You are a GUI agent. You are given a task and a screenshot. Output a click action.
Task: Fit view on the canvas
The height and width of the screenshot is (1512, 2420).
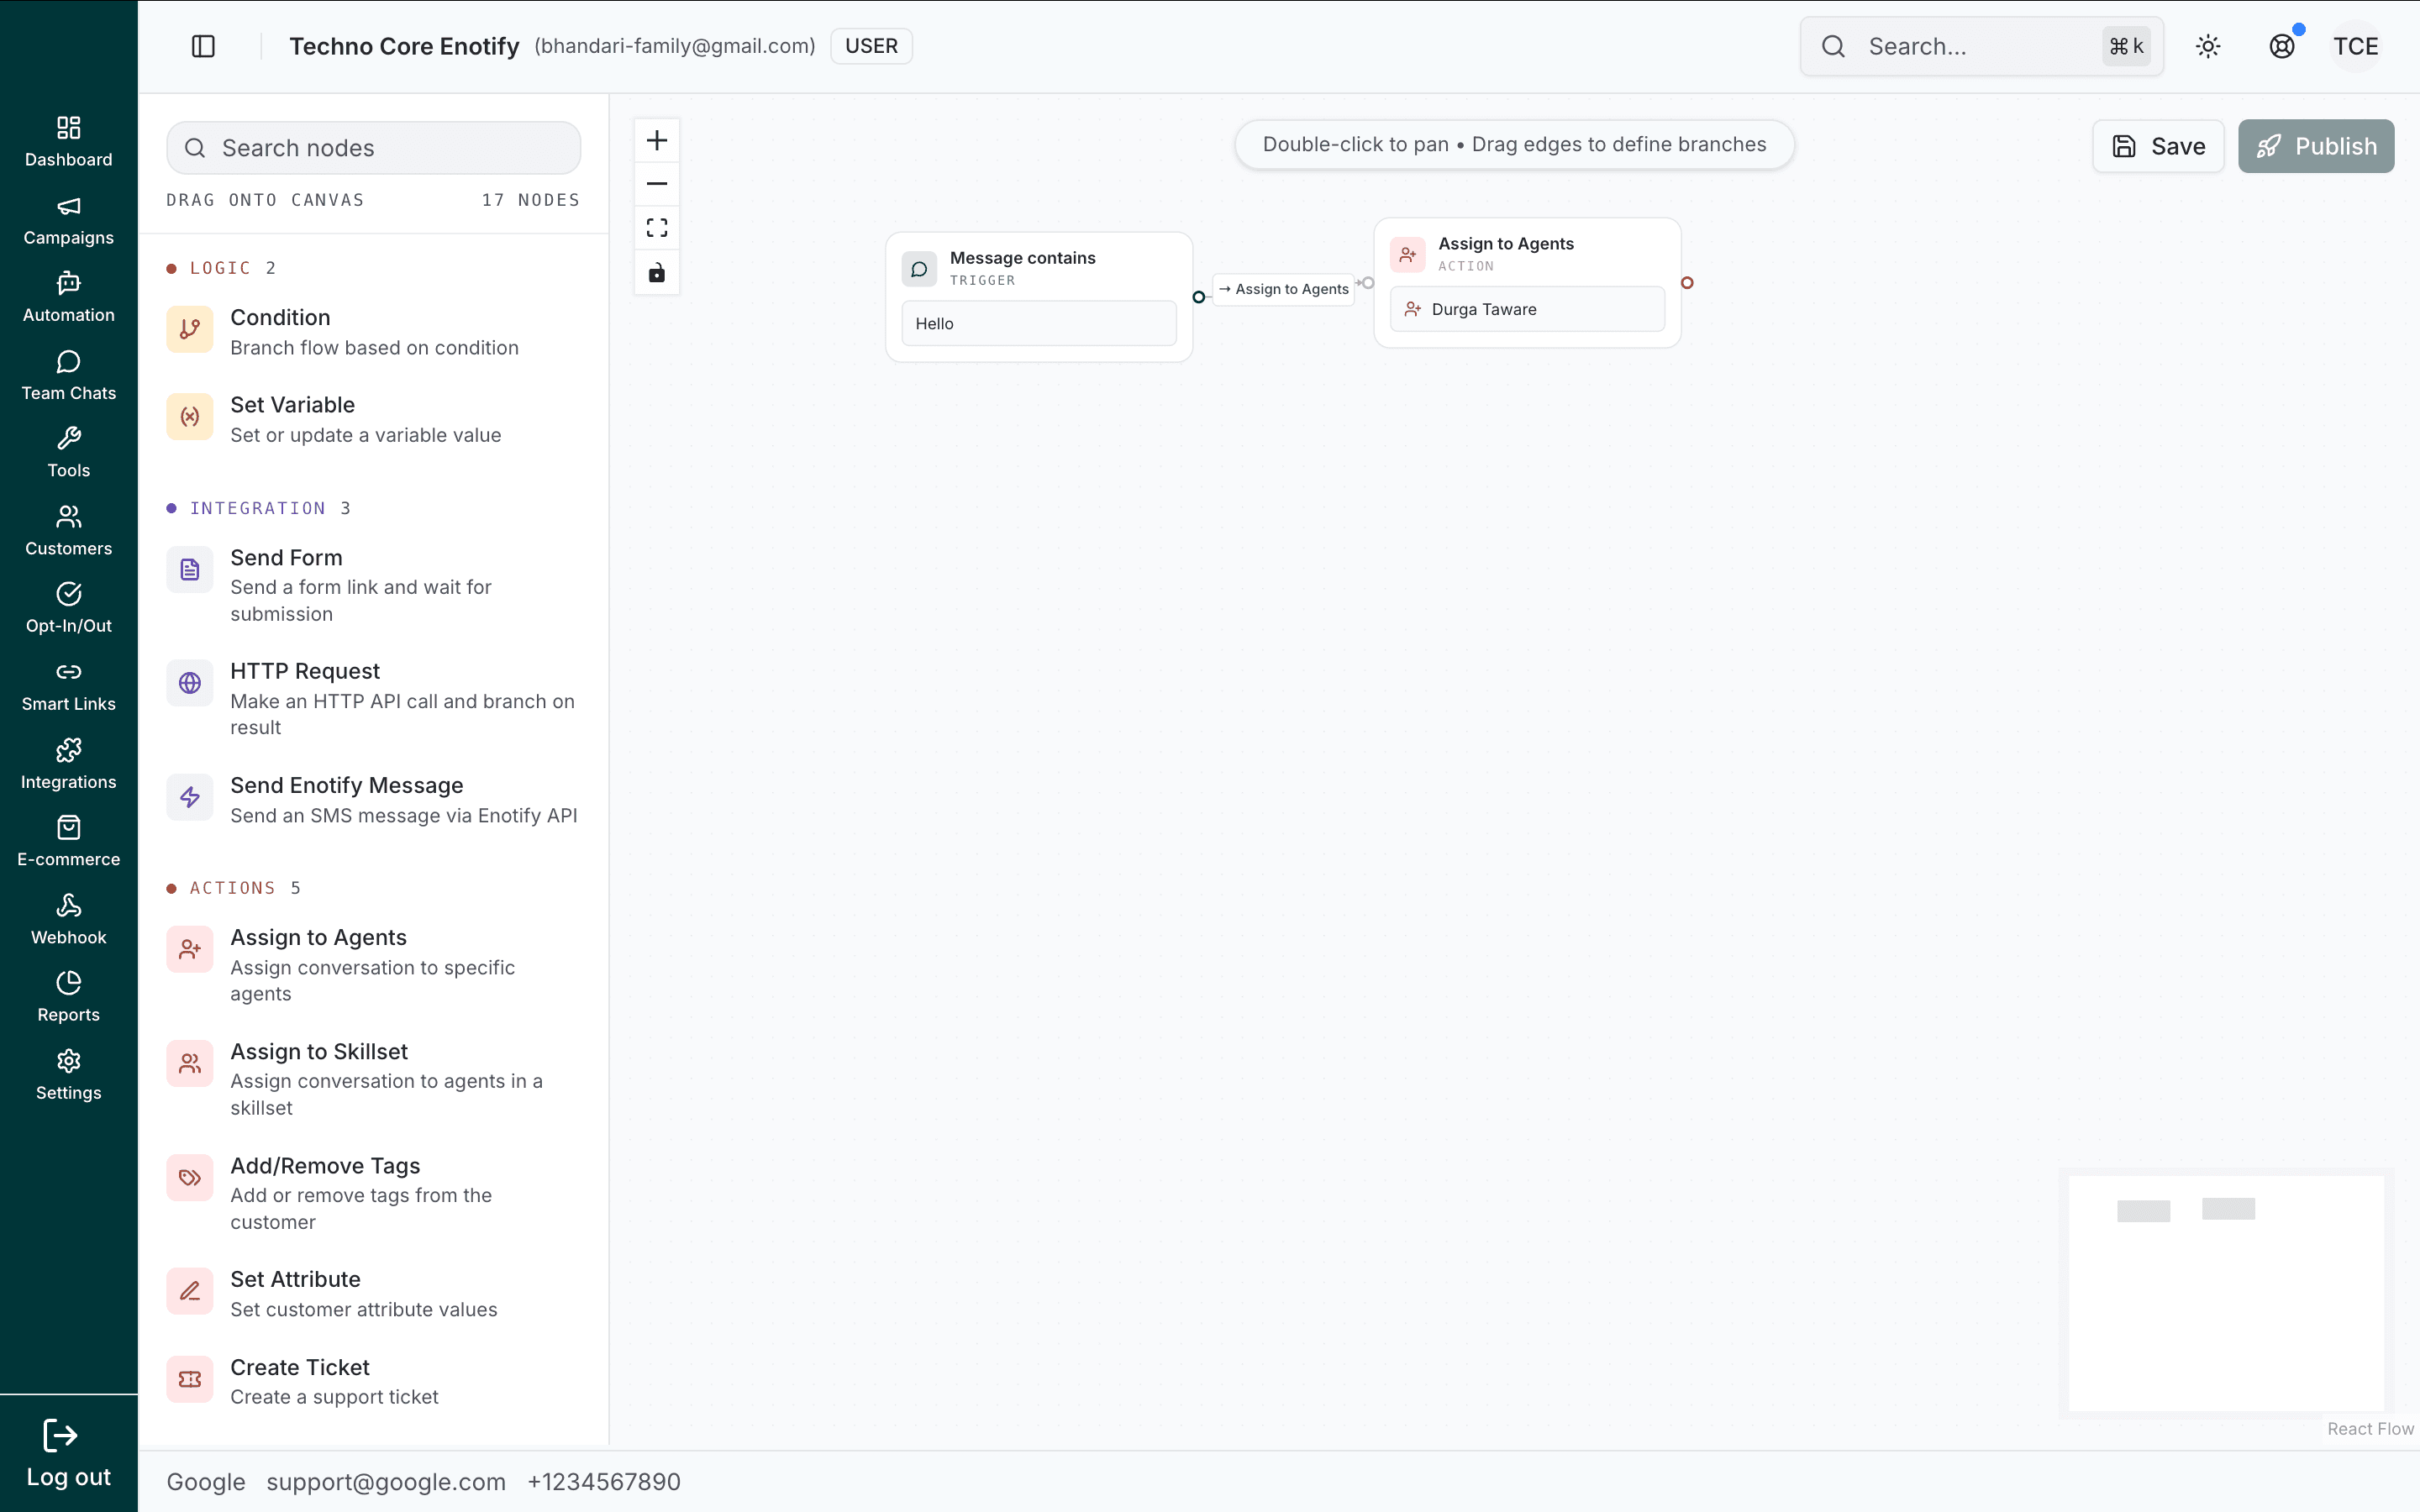[x=657, y=228]
